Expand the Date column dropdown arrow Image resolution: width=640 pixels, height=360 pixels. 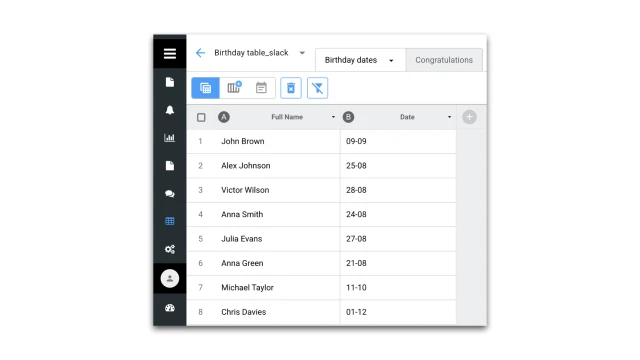click(449, 117)
